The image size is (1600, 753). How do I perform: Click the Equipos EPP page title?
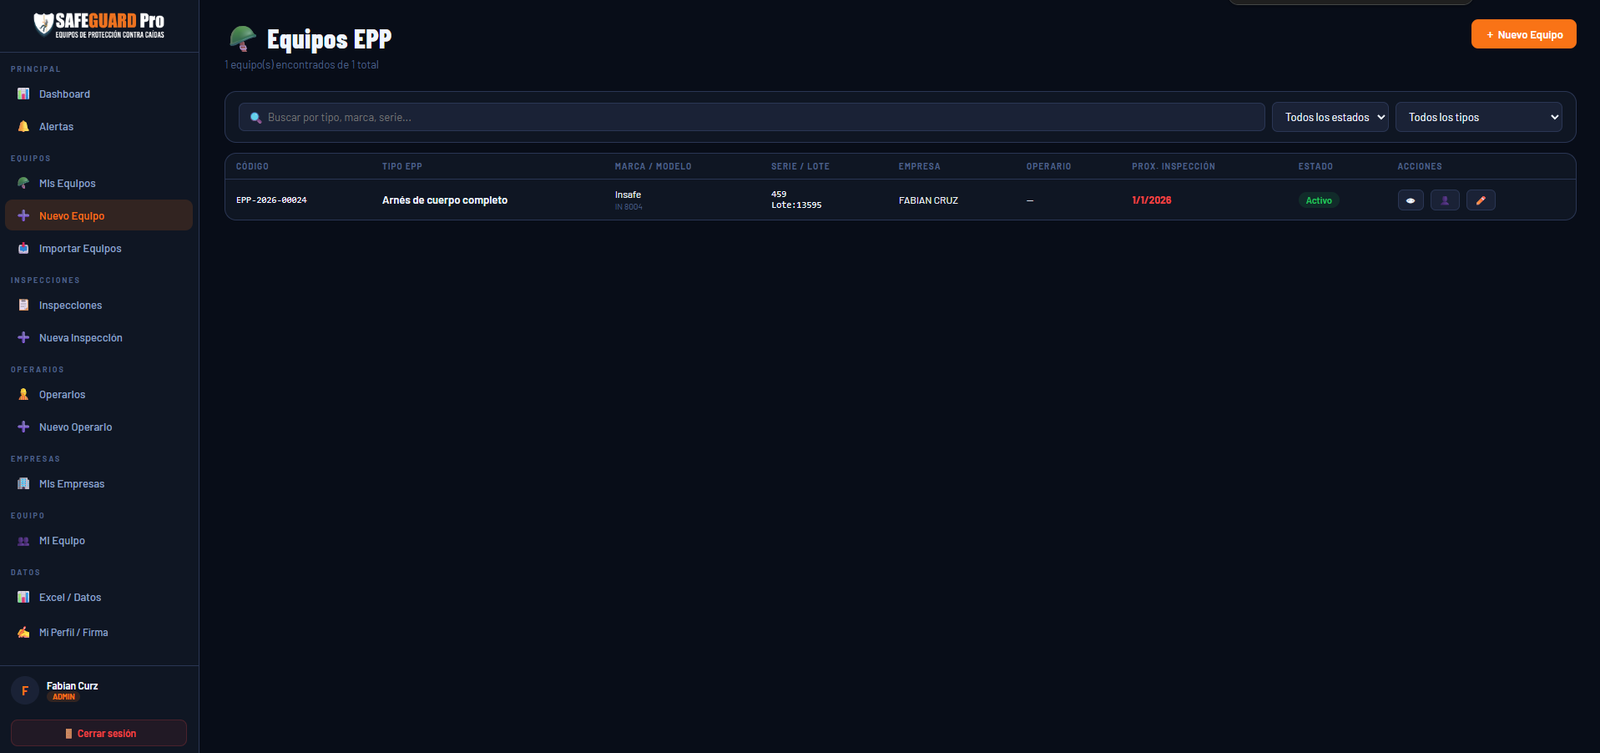[329, 39]
